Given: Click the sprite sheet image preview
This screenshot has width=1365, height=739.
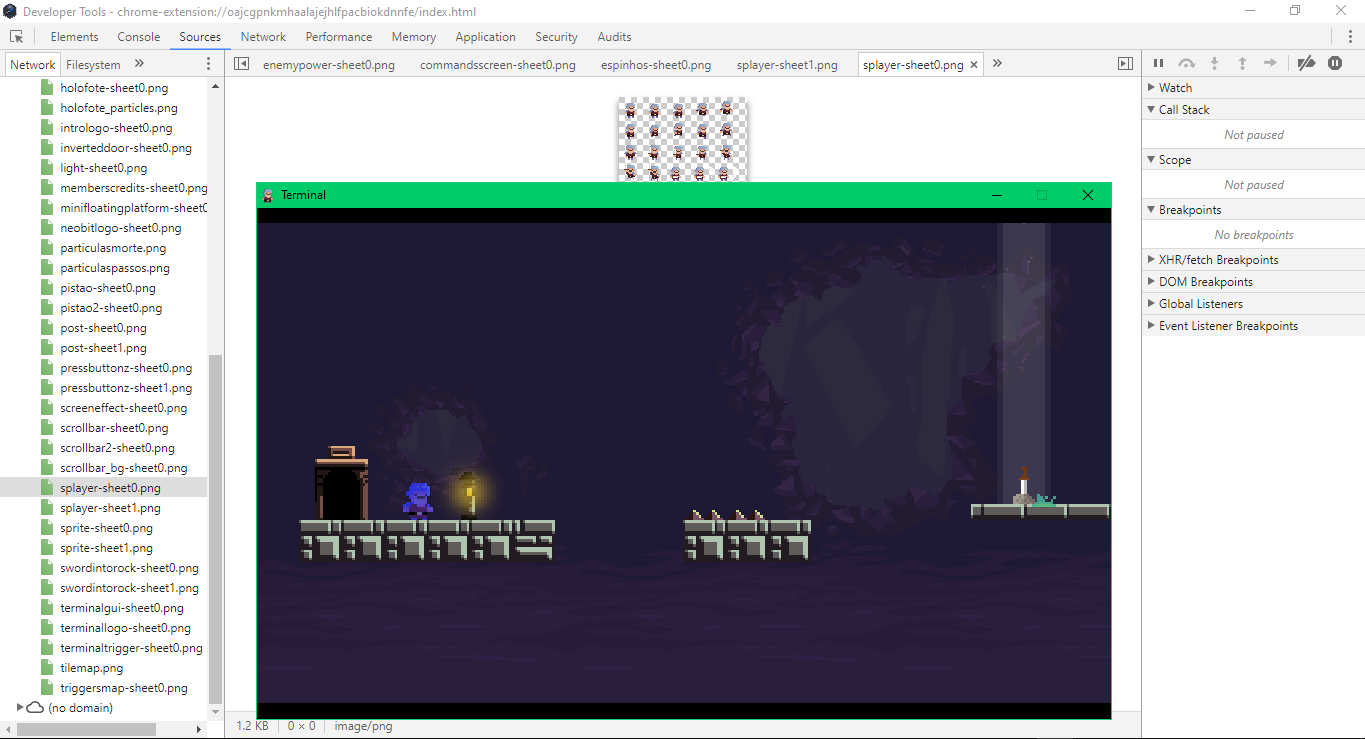Looking at the screenshot, I should [682, 139].
